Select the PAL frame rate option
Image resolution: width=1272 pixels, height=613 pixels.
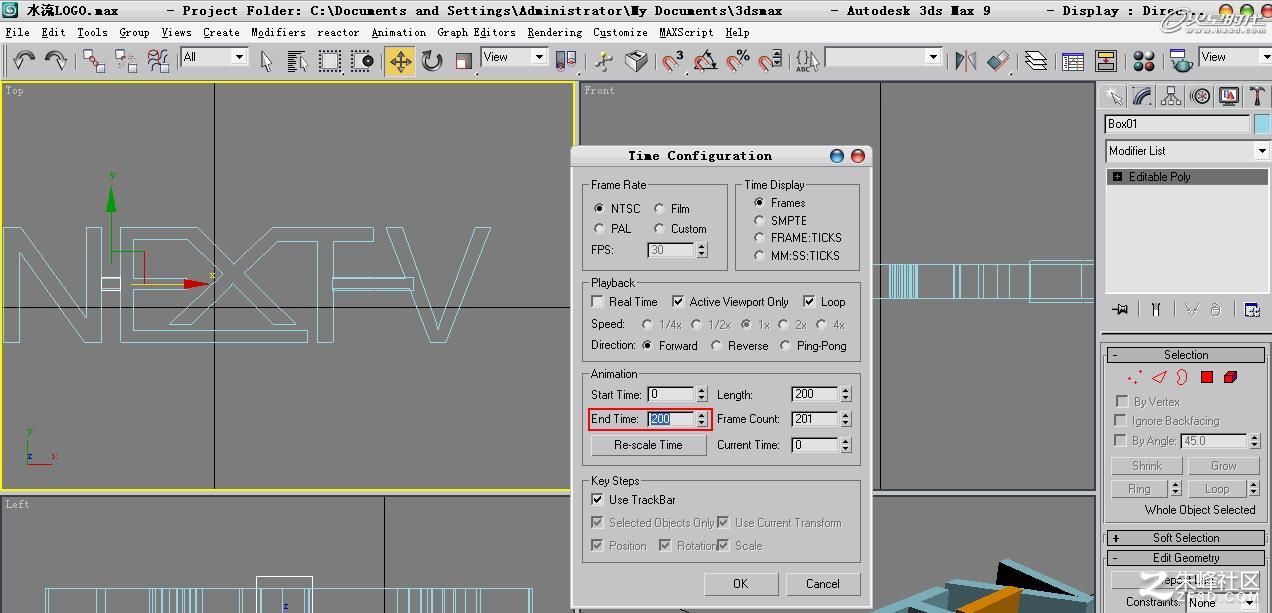614,228
